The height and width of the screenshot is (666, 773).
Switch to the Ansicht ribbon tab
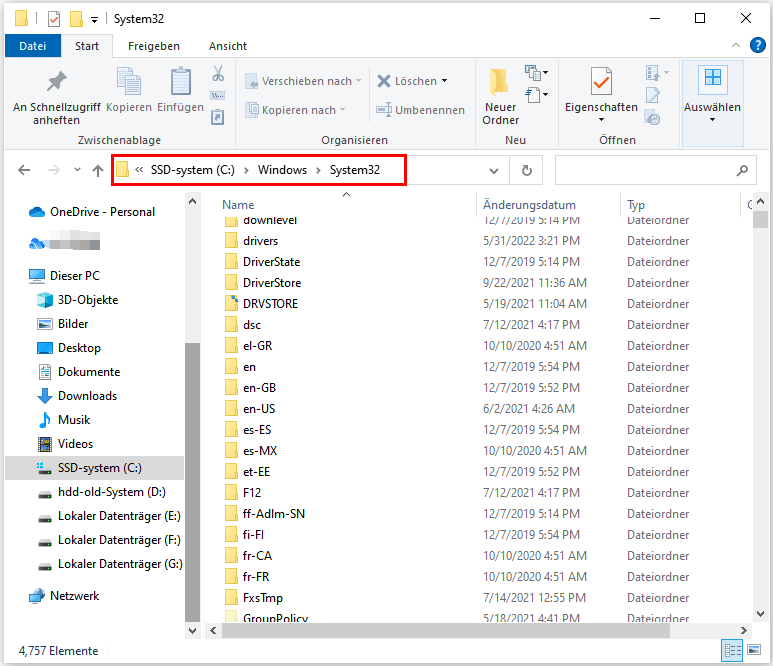tap(228, 46)
